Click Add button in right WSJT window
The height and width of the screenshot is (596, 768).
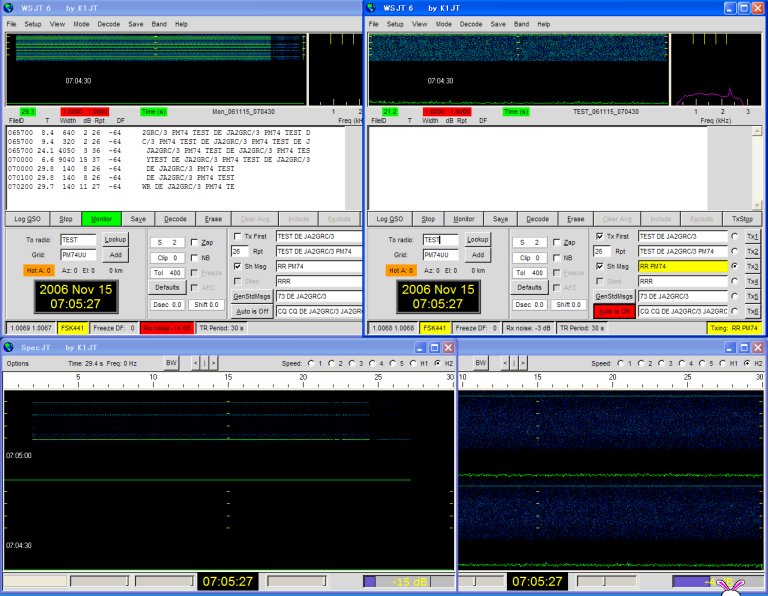pyautogui.click(x=478, y=255)
